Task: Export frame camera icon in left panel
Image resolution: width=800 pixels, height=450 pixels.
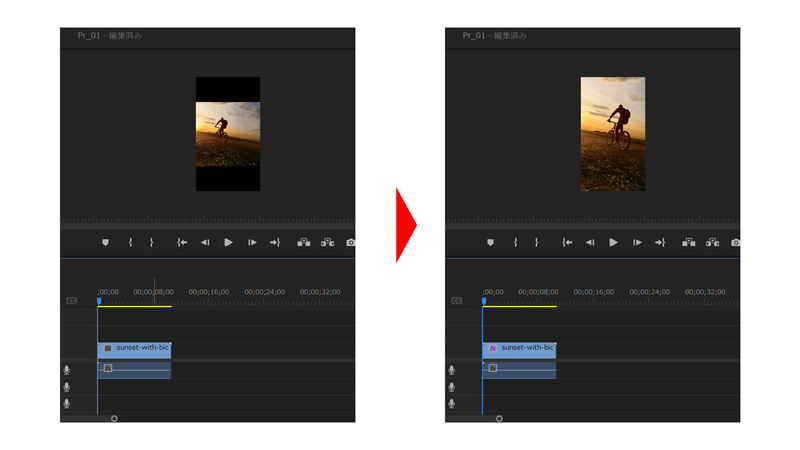Action: (x=351, y=242)
